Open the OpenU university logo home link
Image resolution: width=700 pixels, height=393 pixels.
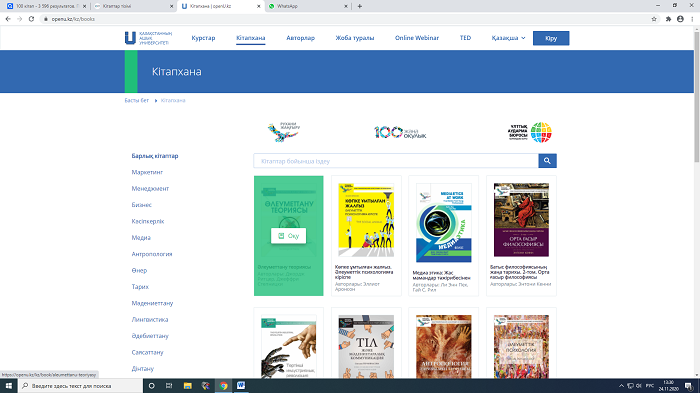click(148, 38)
